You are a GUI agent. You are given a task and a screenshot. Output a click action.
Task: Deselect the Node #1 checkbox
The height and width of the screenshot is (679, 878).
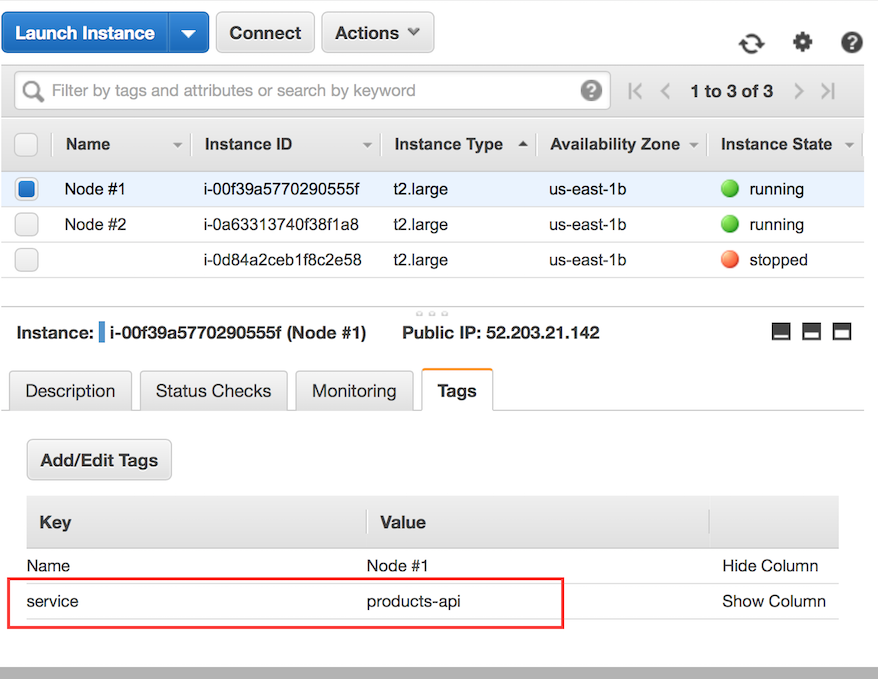pos(26,188)
